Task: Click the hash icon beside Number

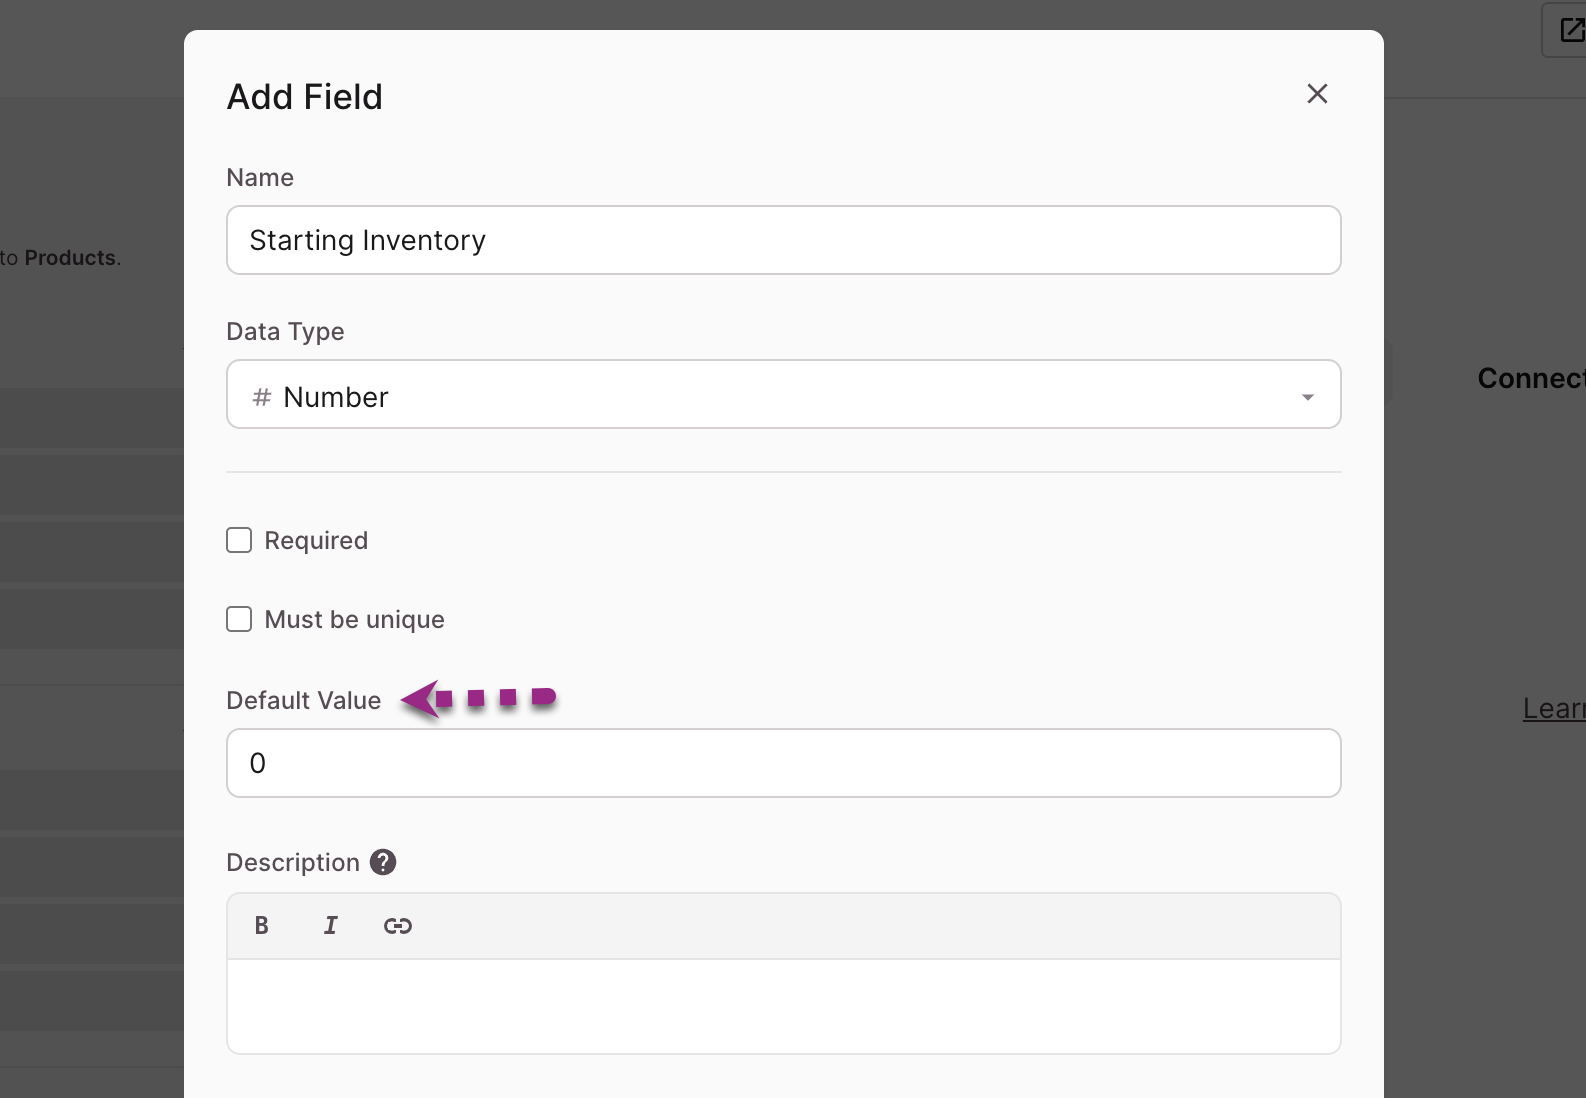Action: pyautogui.click(x=262, y=397)
